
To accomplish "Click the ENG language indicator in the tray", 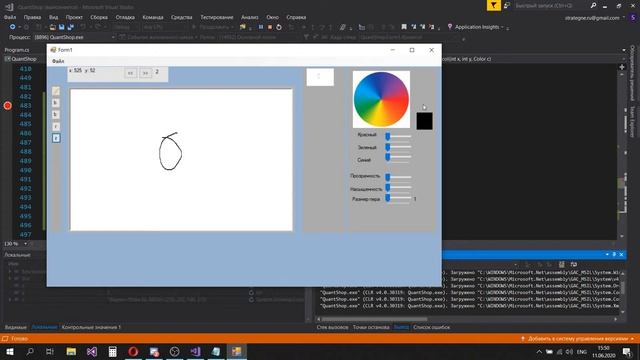I will point(581,352).
